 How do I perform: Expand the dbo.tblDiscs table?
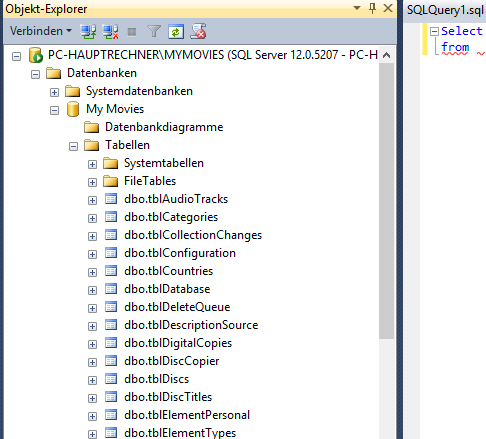(x=92, y=380)
